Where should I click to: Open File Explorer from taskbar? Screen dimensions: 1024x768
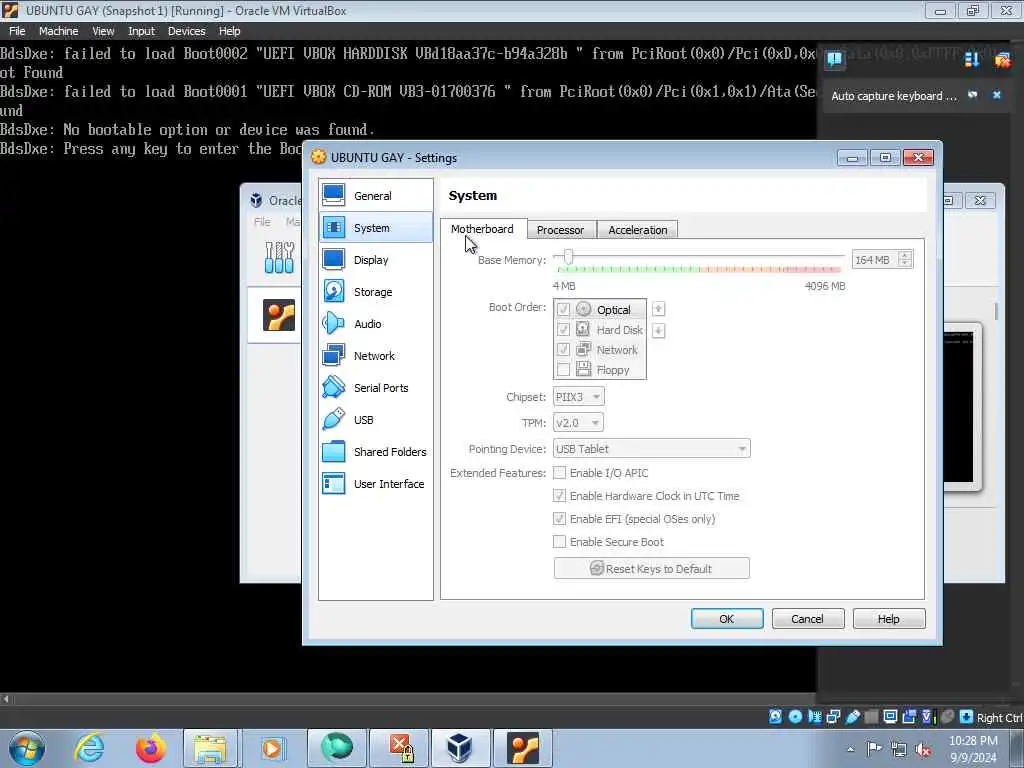coord(210,748)
